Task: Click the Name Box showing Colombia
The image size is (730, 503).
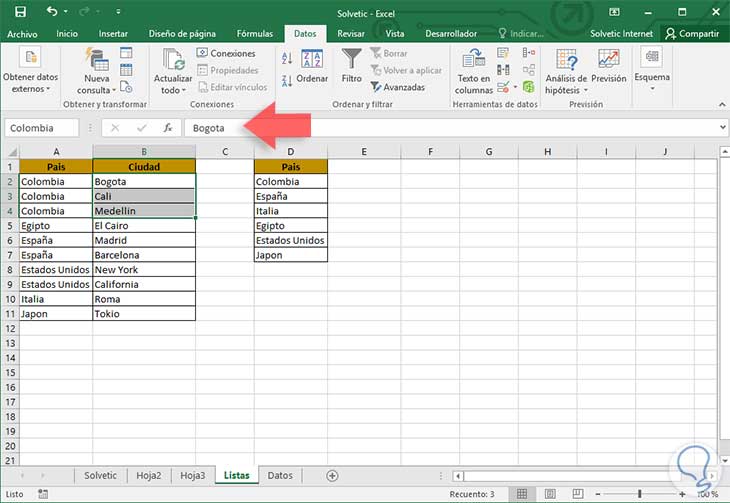Action: click(x=42, y=128)
